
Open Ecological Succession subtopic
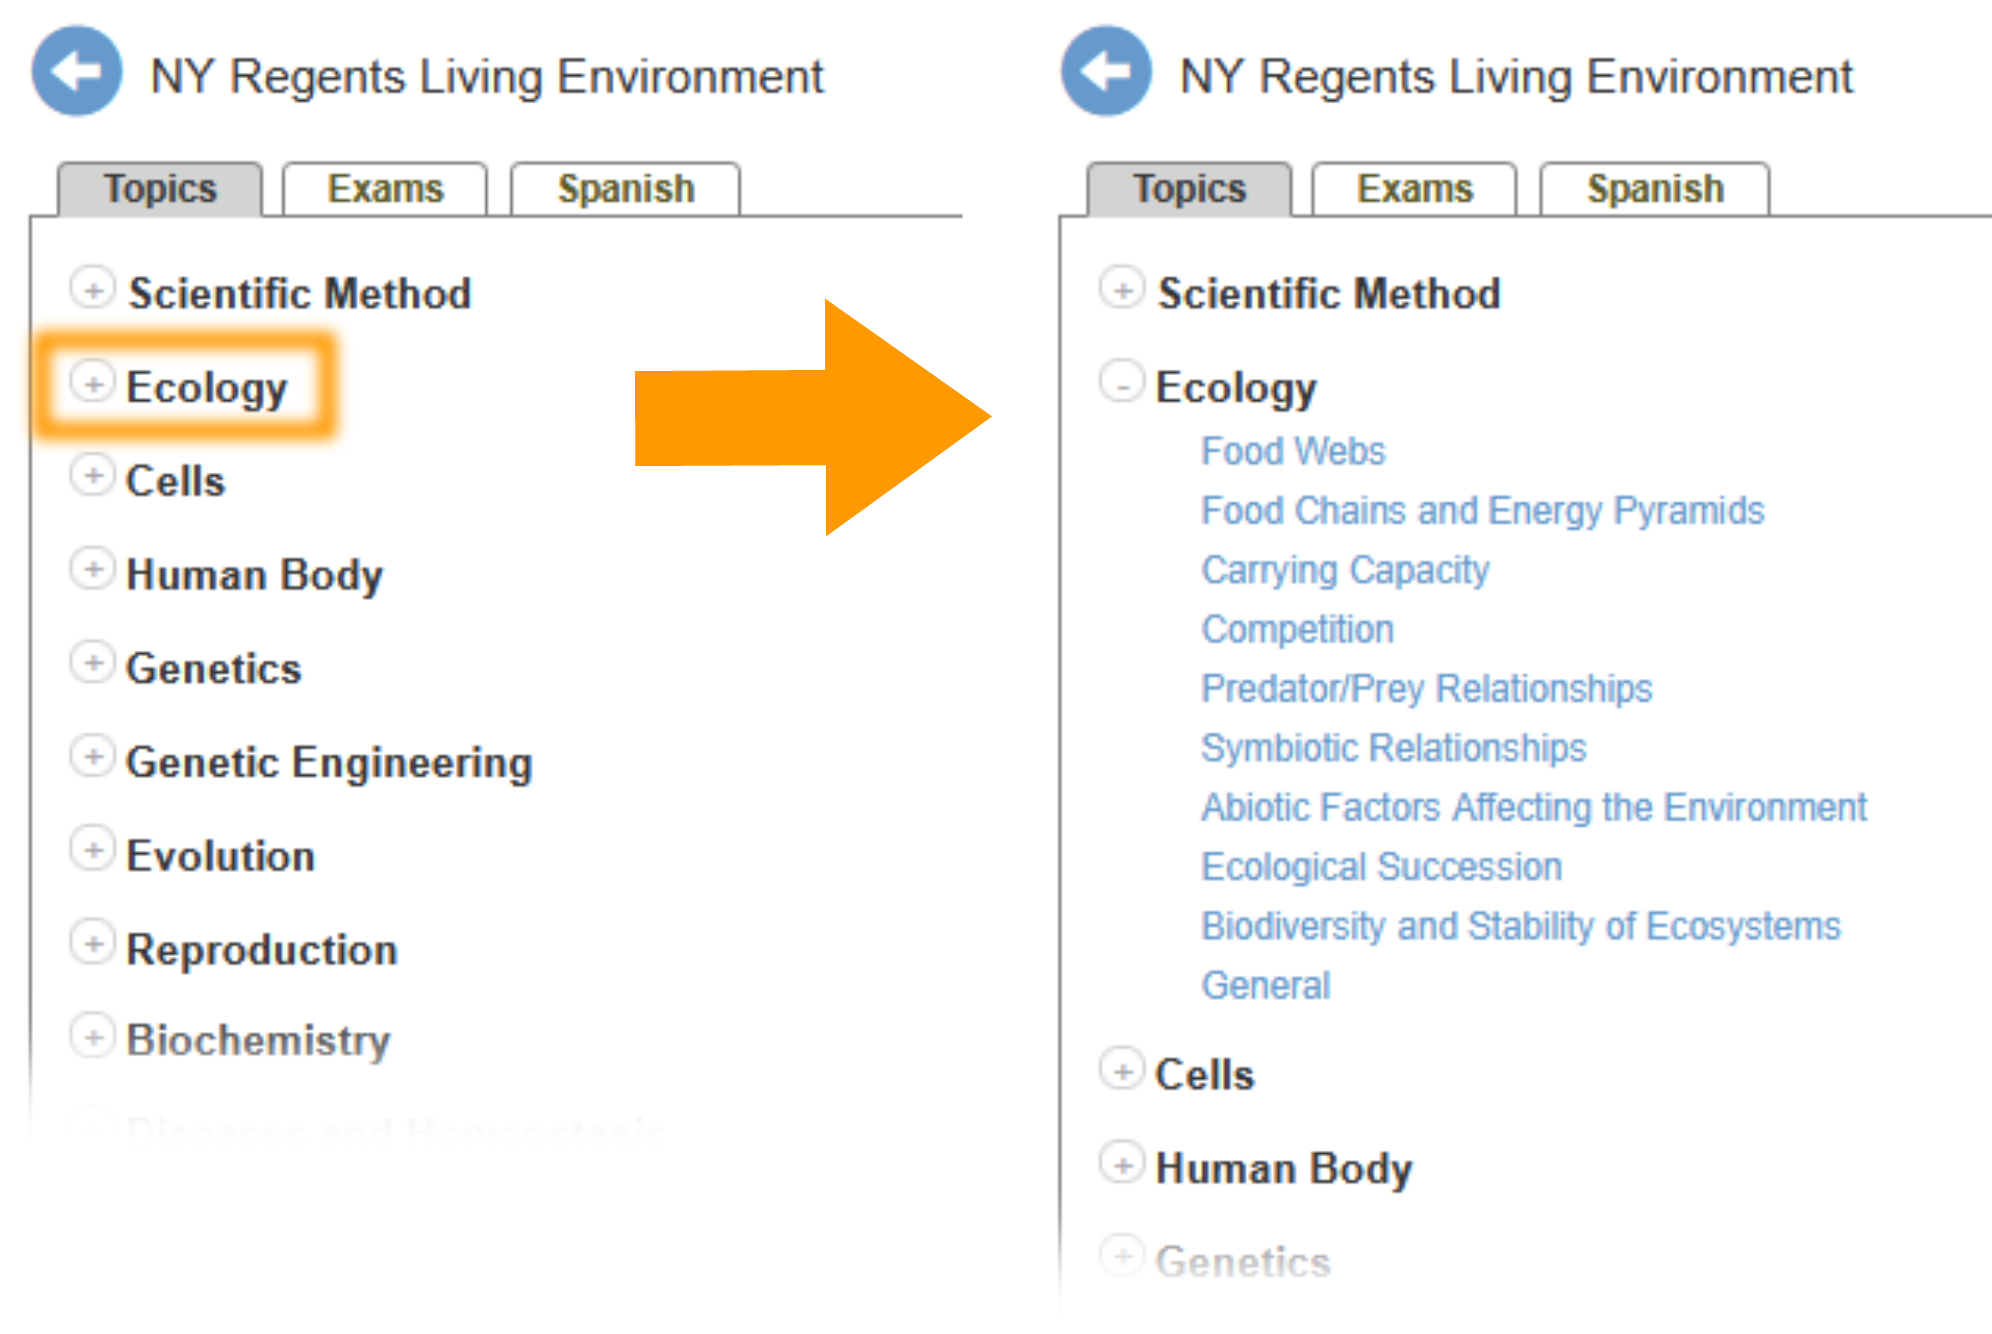(1382, 867)
